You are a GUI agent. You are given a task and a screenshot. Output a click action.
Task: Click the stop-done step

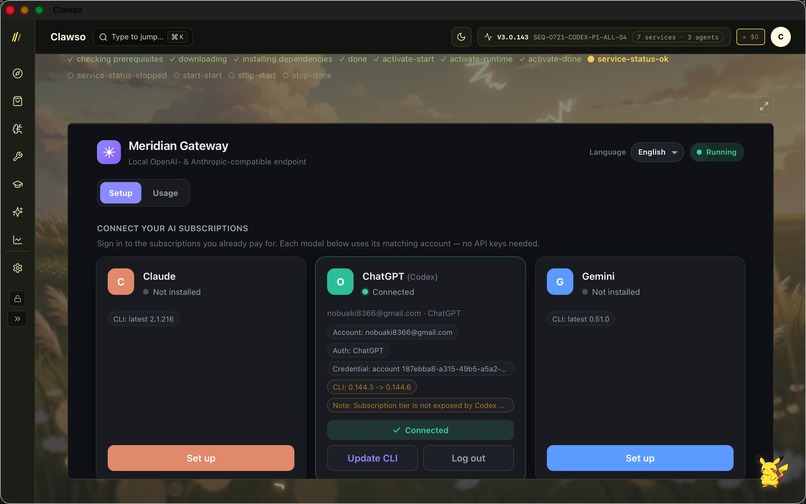point(307,76)
